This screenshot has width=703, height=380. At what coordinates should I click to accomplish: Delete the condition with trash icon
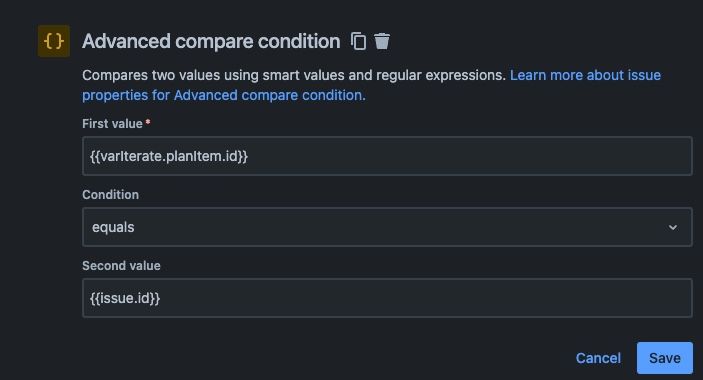click(382, 41)
